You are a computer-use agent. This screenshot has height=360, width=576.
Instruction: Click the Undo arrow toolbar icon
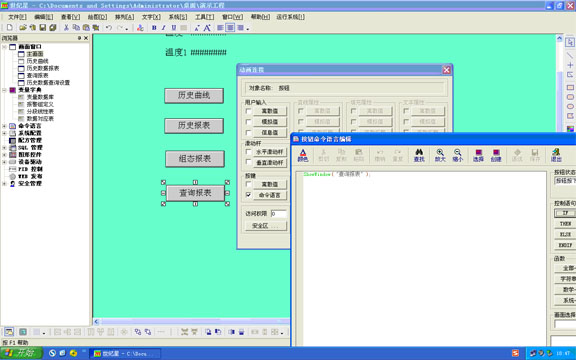[x=109, y=28]
